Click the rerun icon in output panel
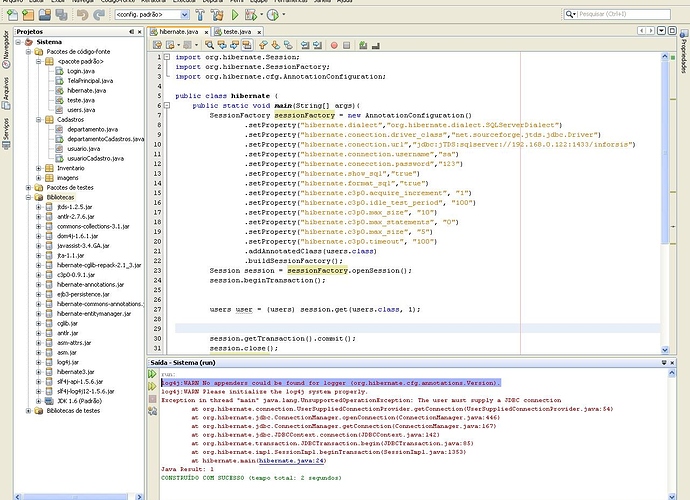 tap(153, 373)
